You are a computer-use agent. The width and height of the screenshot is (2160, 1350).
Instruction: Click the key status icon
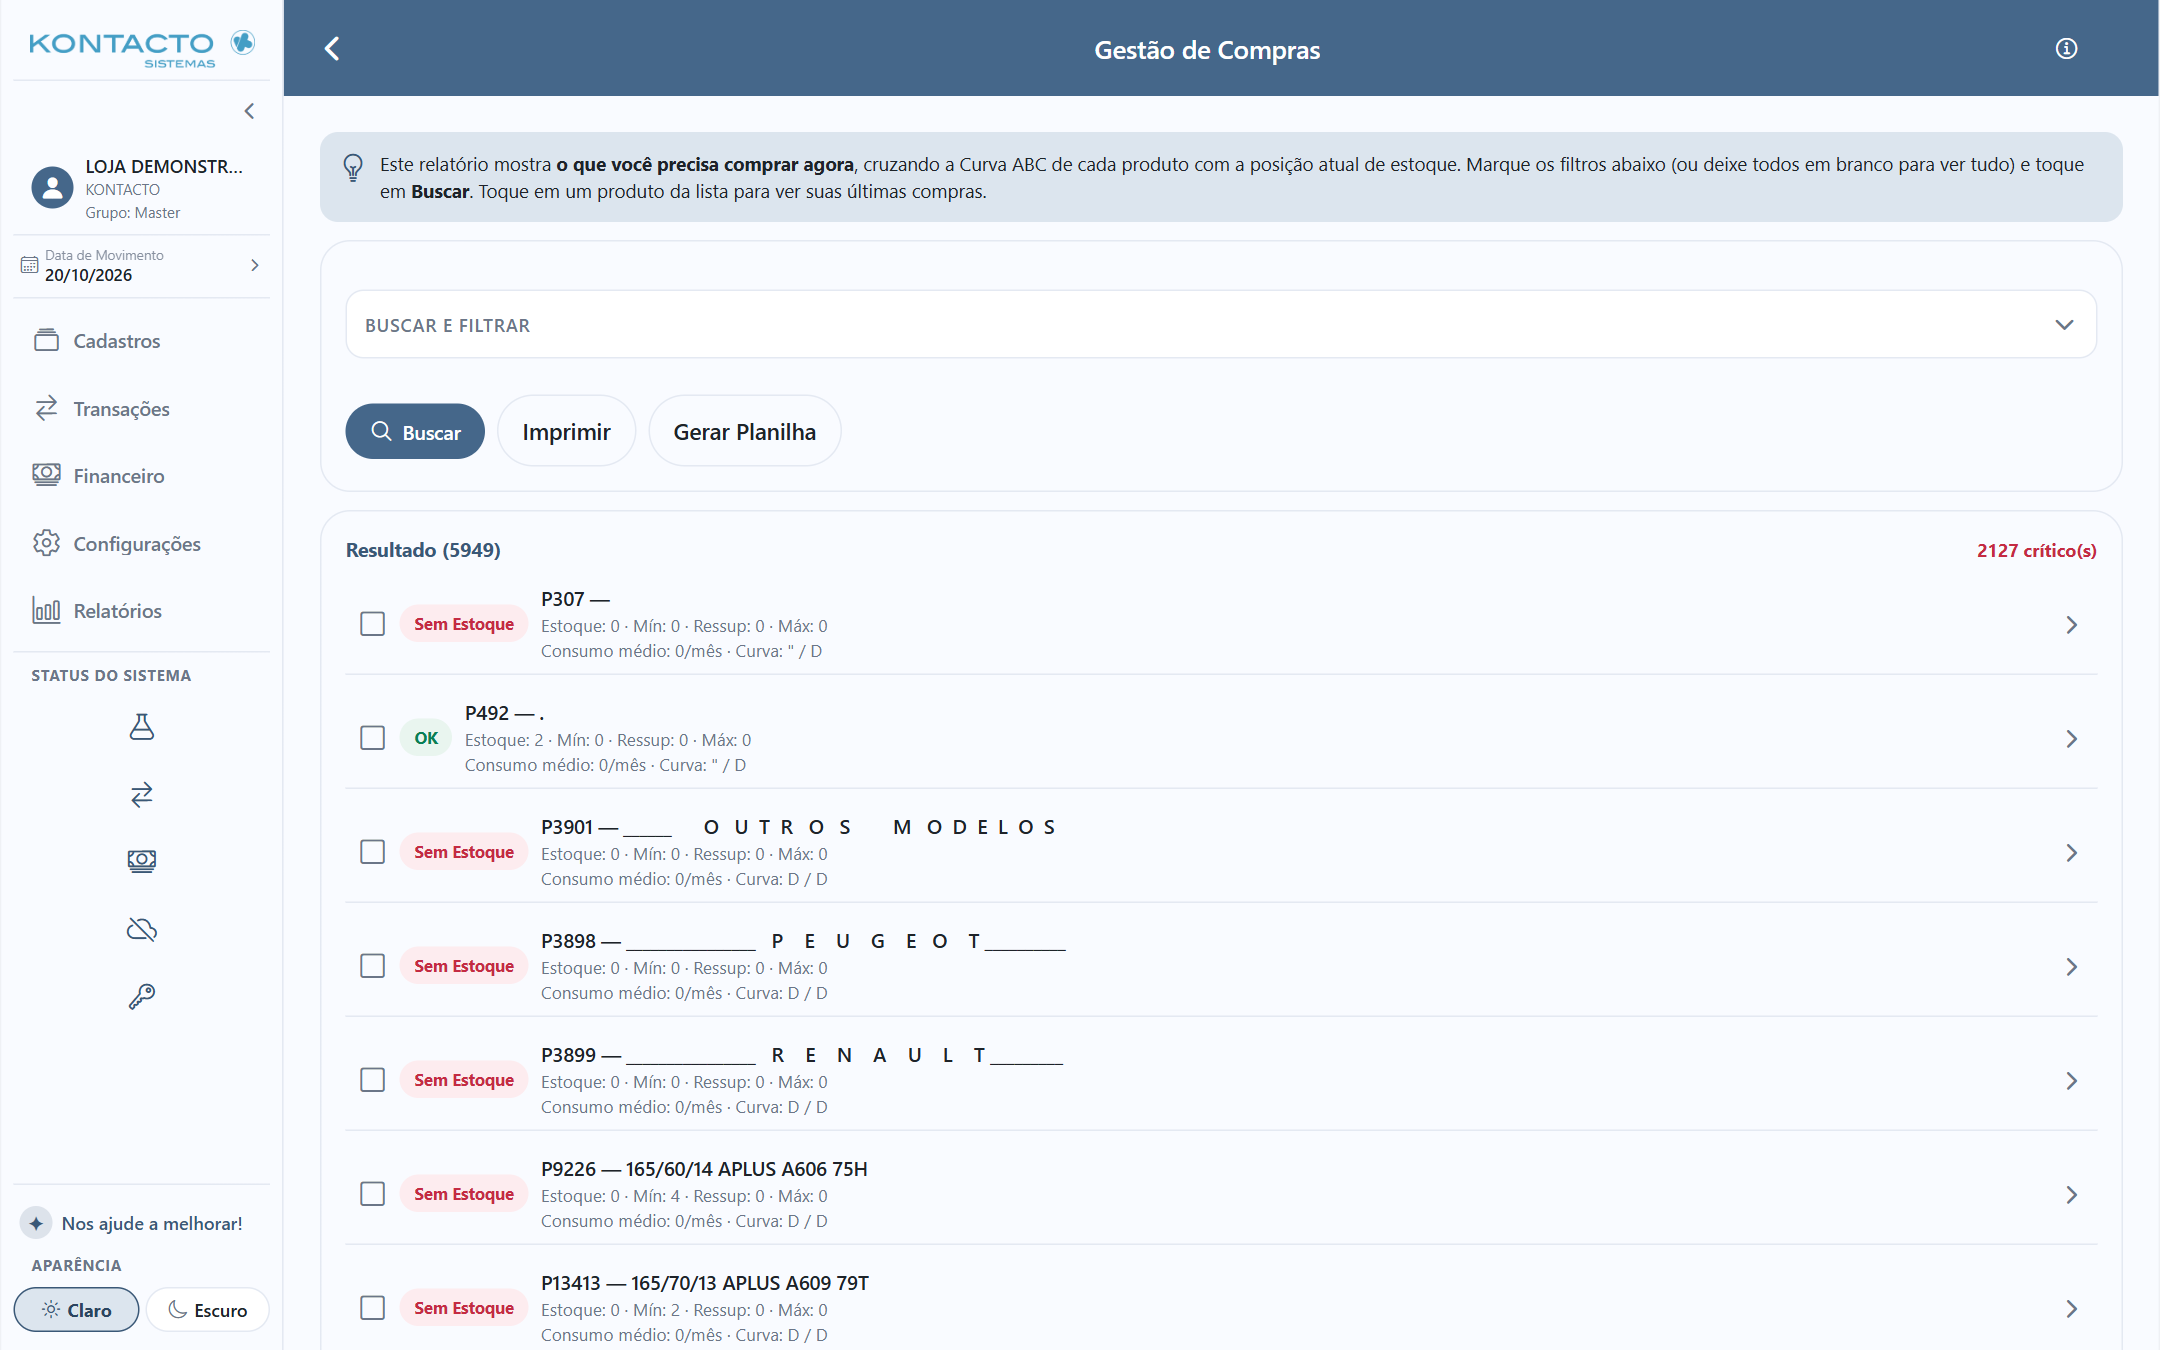(142, 996)
